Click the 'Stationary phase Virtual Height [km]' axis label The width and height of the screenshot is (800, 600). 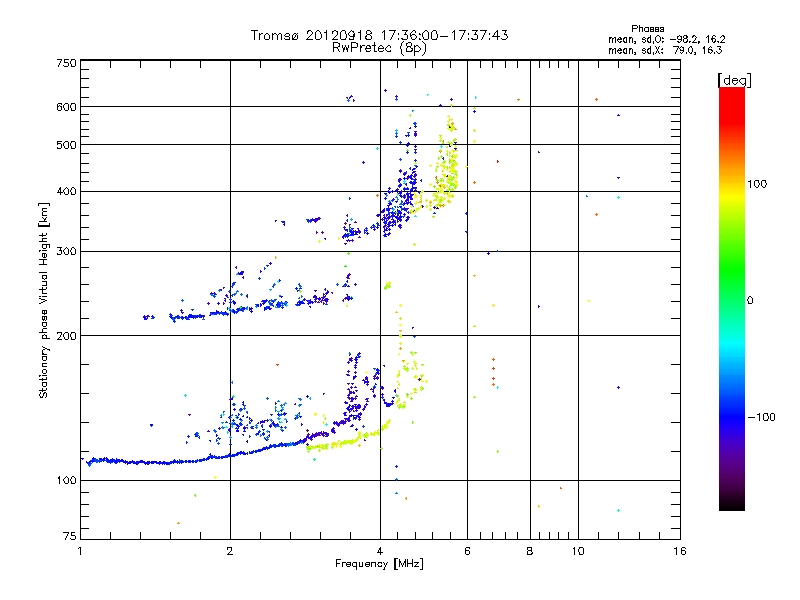tap(43, 300)
